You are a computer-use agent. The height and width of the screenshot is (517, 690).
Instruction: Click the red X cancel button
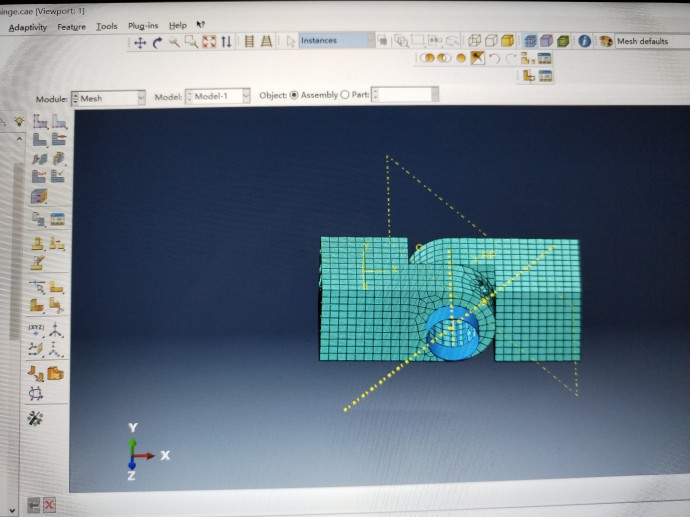click(x=49, y=505)
